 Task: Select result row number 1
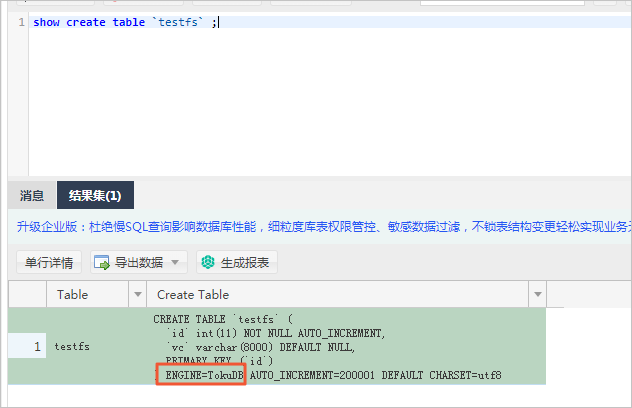click(x=27, y=346)
